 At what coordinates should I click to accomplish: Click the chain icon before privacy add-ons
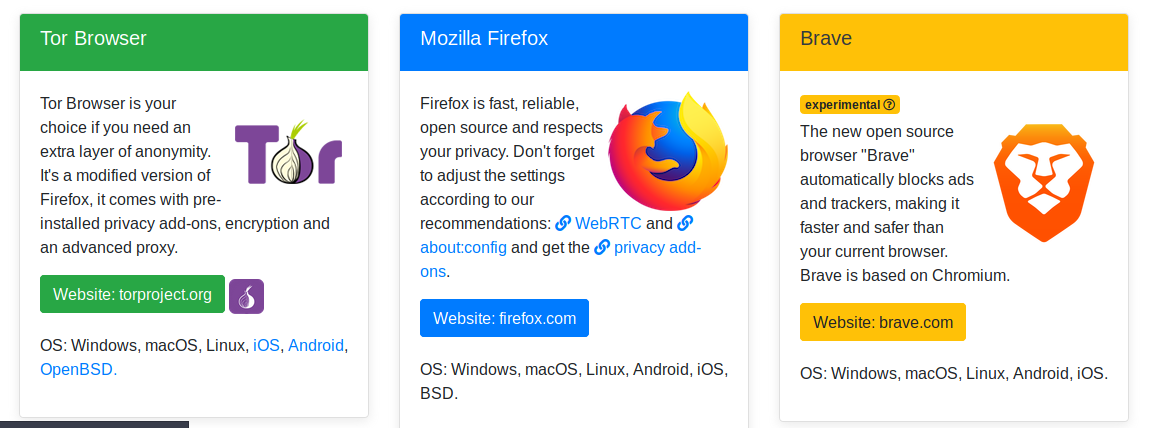pos(602,247)
